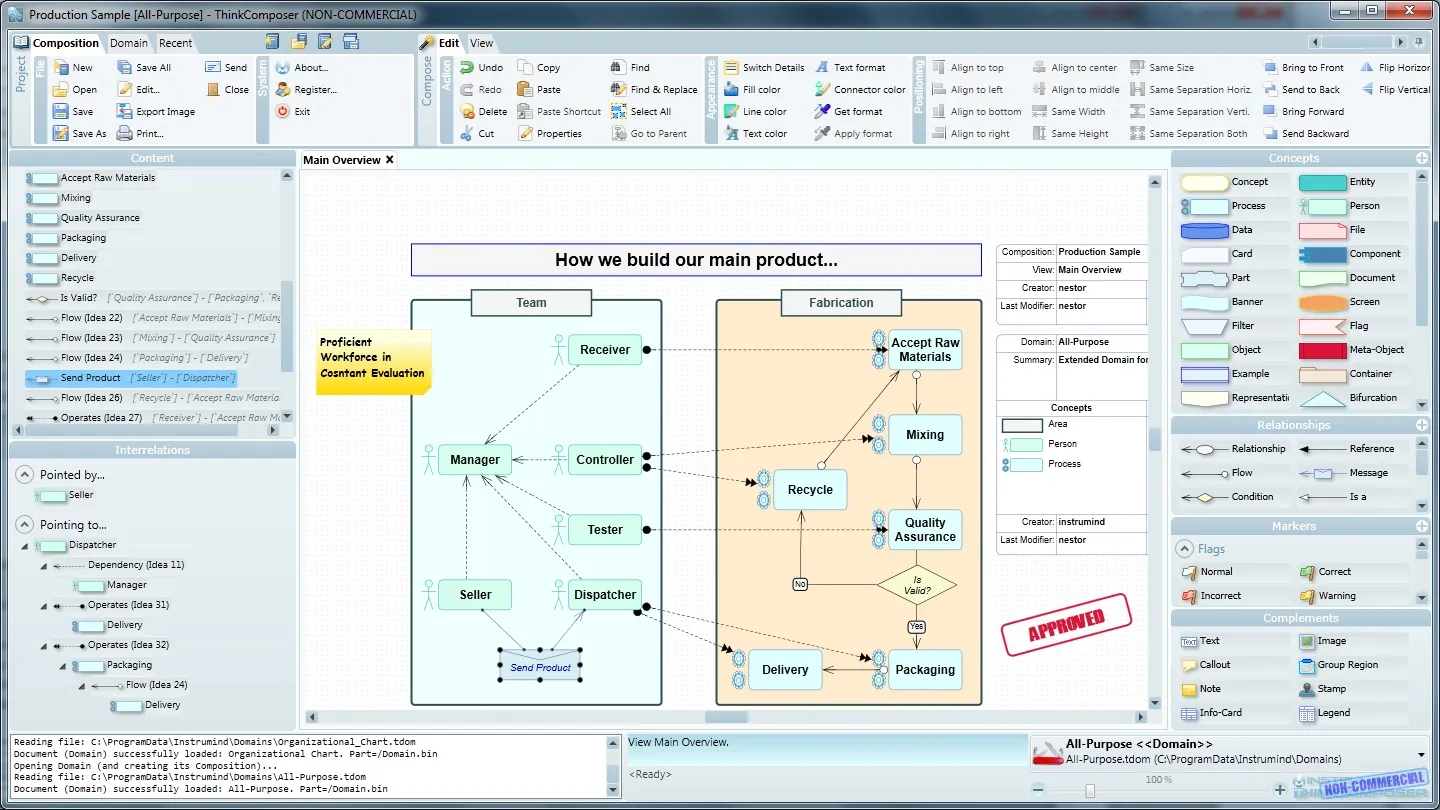Click the canvas horizontal scrollbar thumb

click(x=726, y=717)
